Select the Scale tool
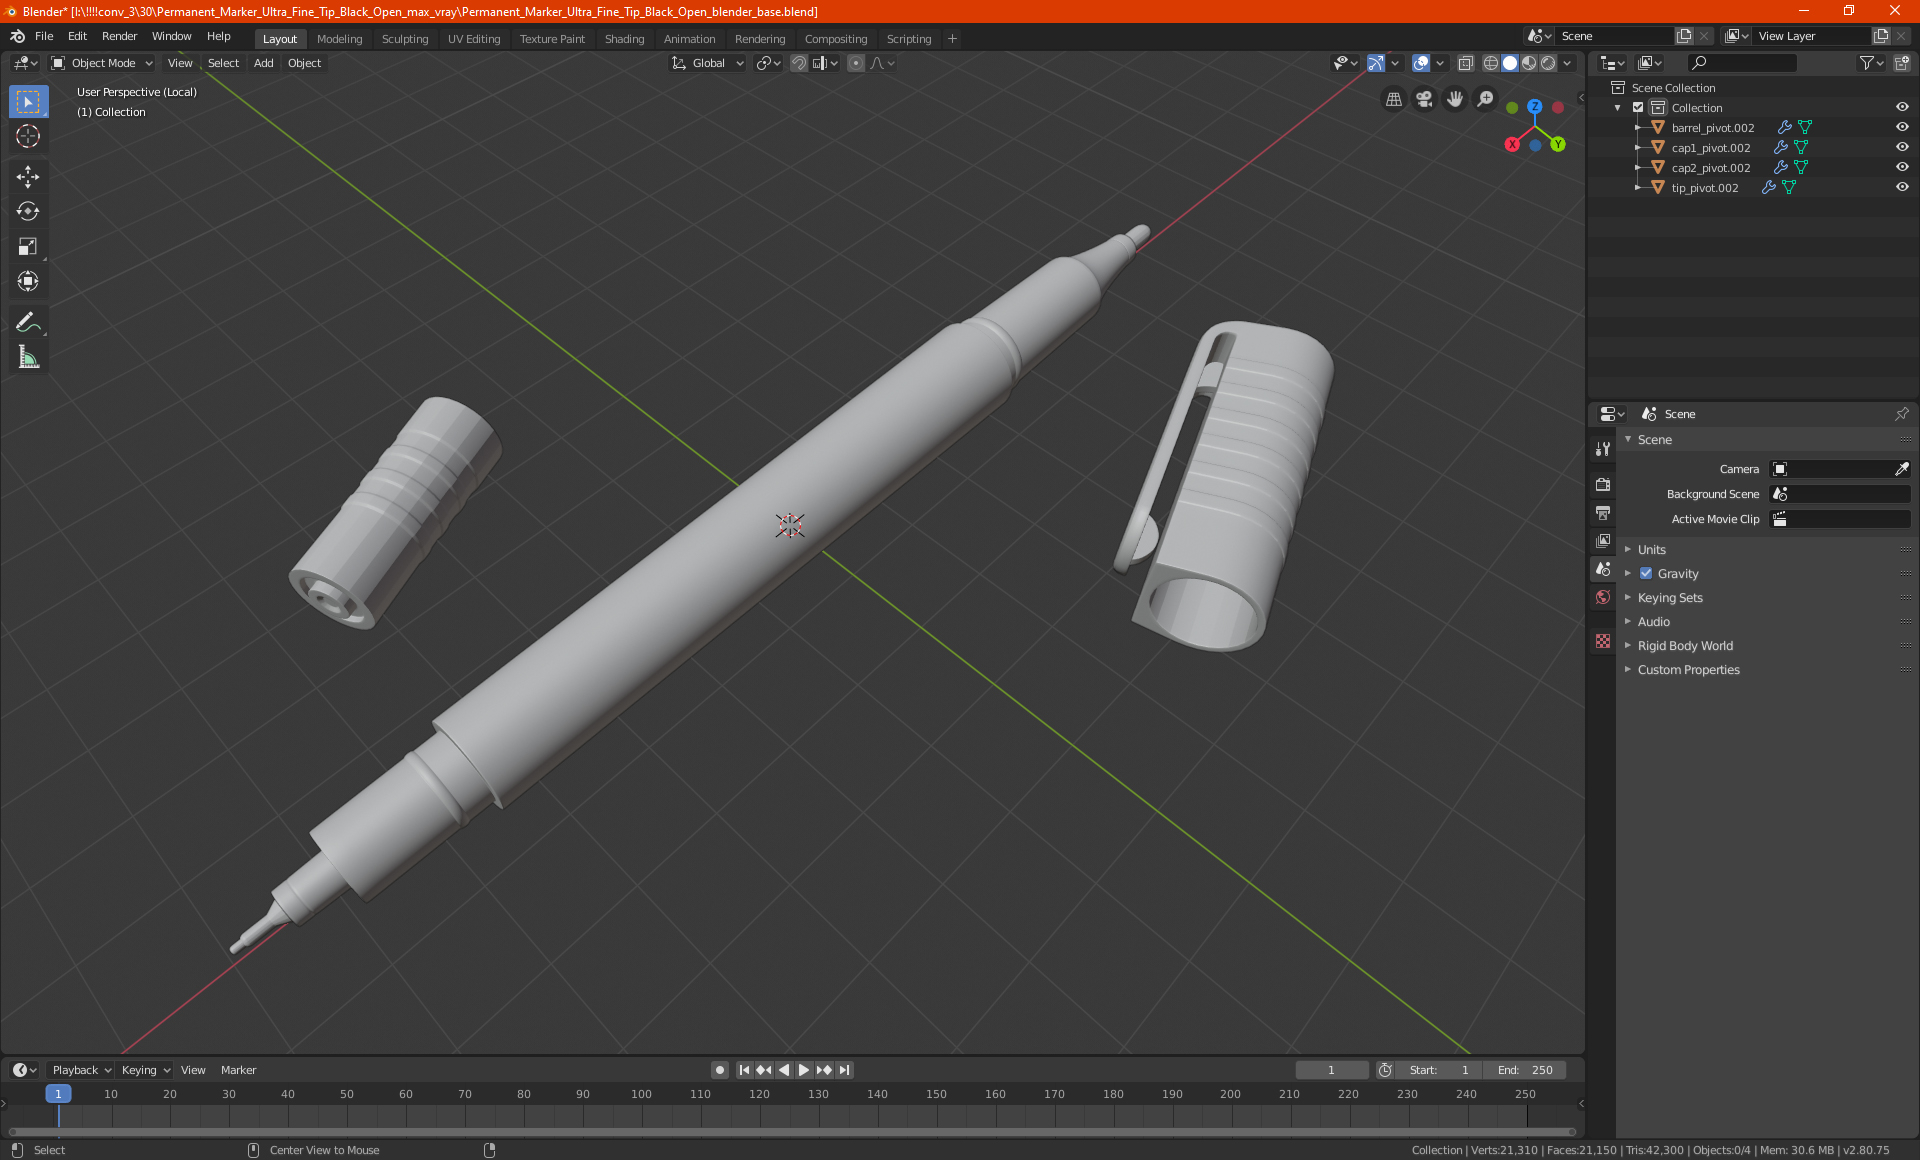This screenshot has width=1920, height=1160. click(28, 247)
